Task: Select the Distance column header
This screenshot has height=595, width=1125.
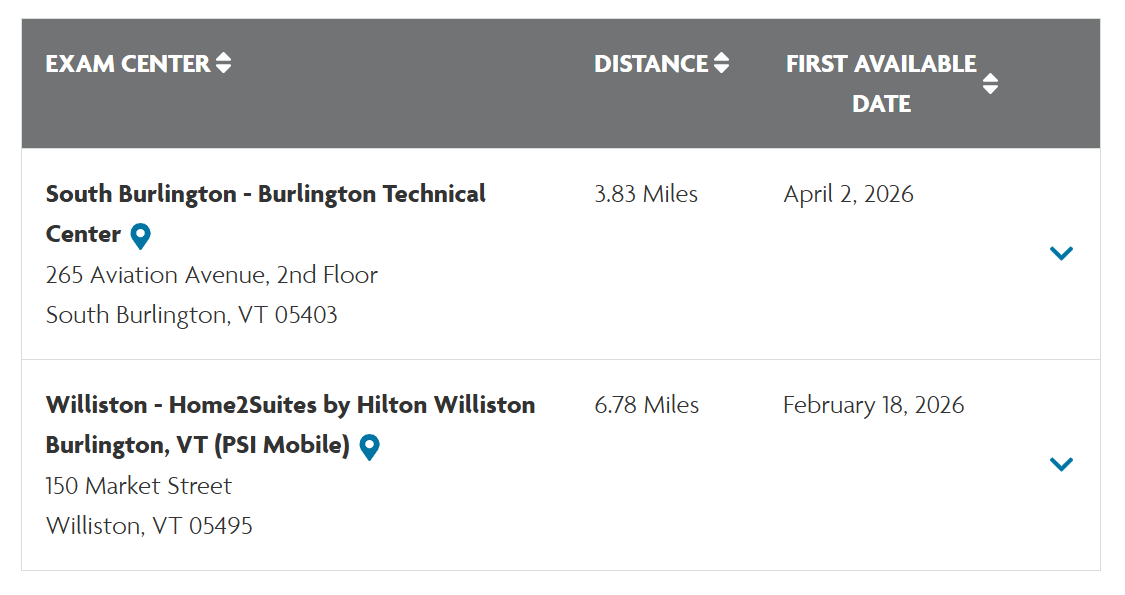Action: click(651, 64)
